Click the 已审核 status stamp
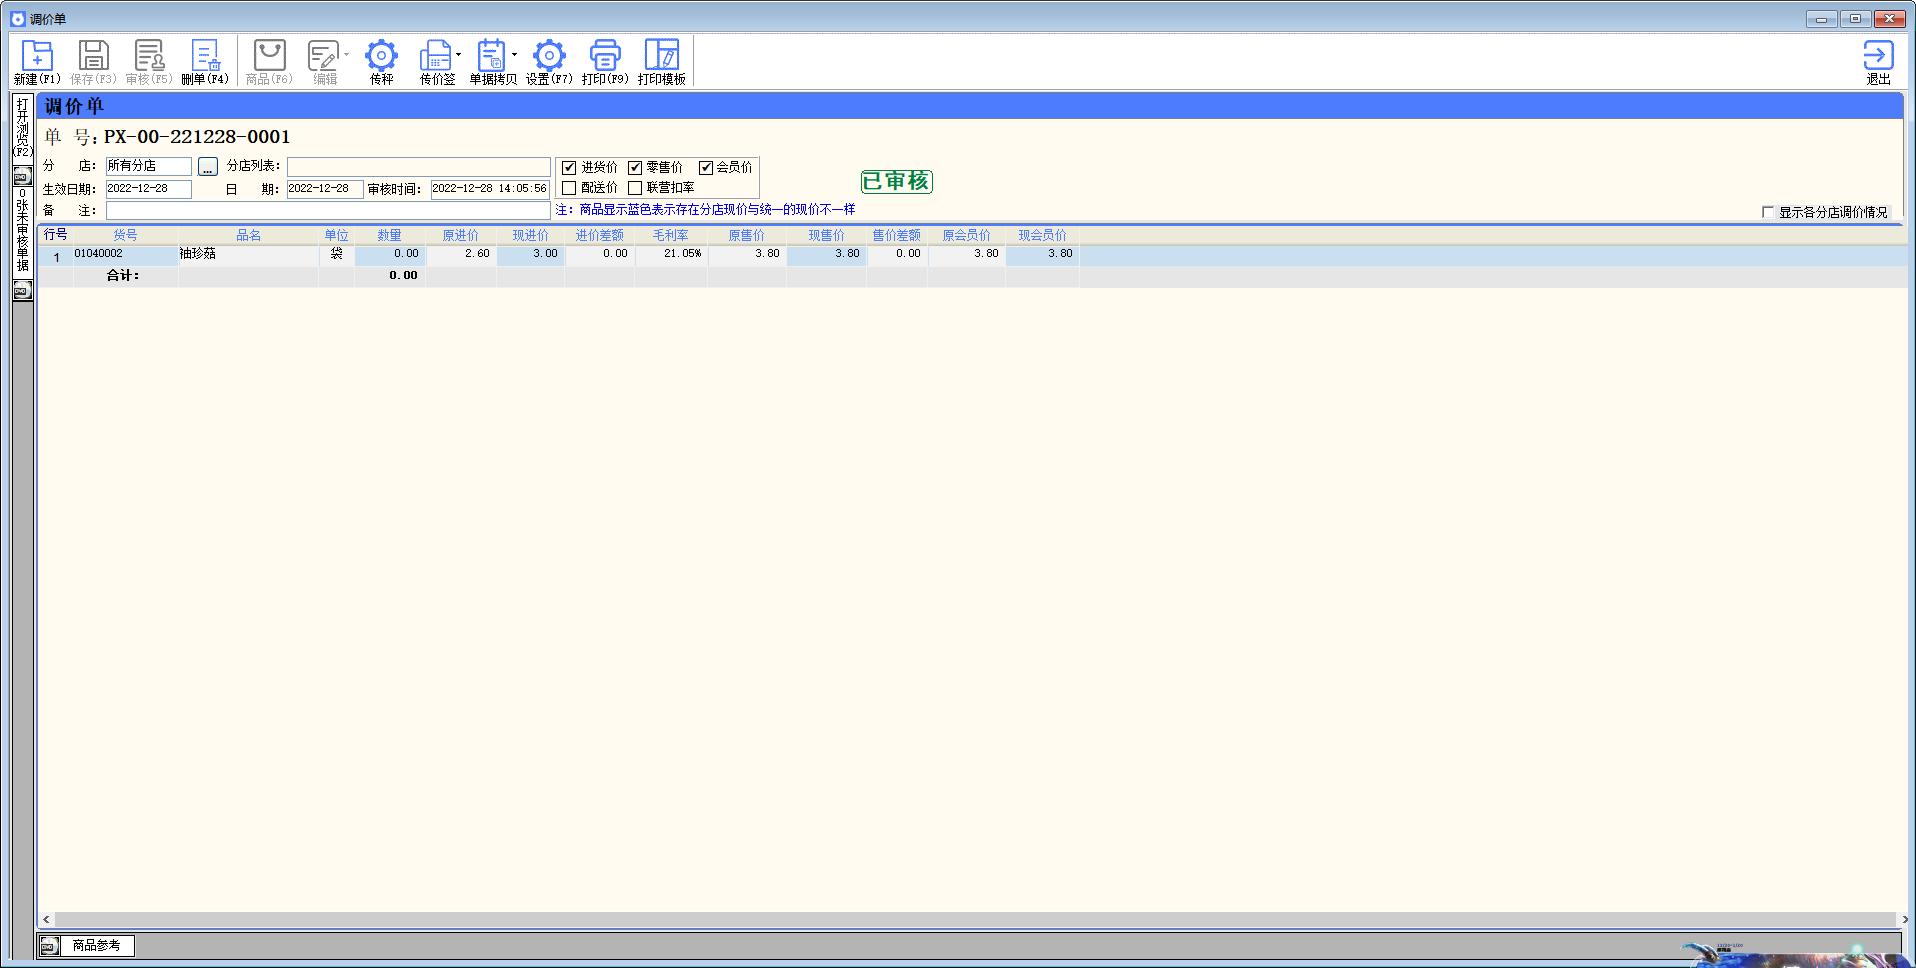This screenshot has width=1916, height=968. click(896, 181)
